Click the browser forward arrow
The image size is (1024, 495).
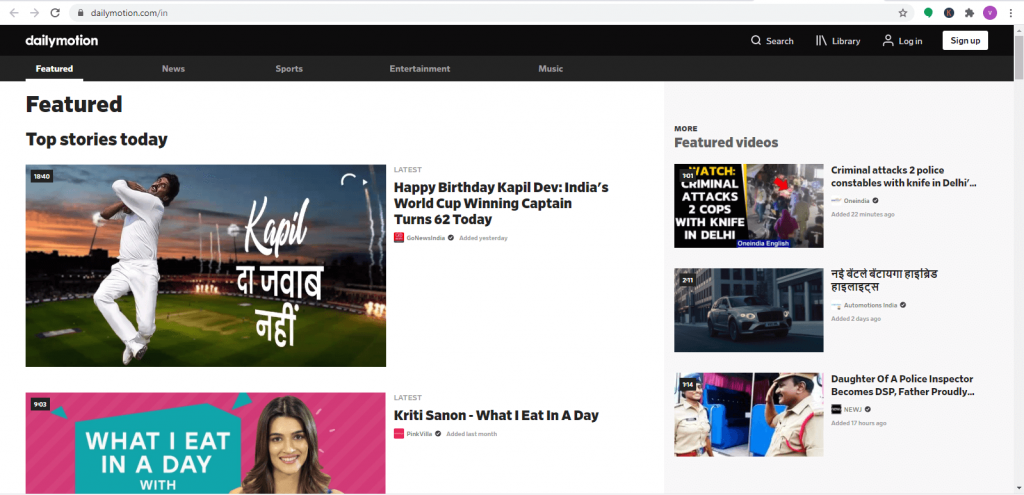coord(35,13)
